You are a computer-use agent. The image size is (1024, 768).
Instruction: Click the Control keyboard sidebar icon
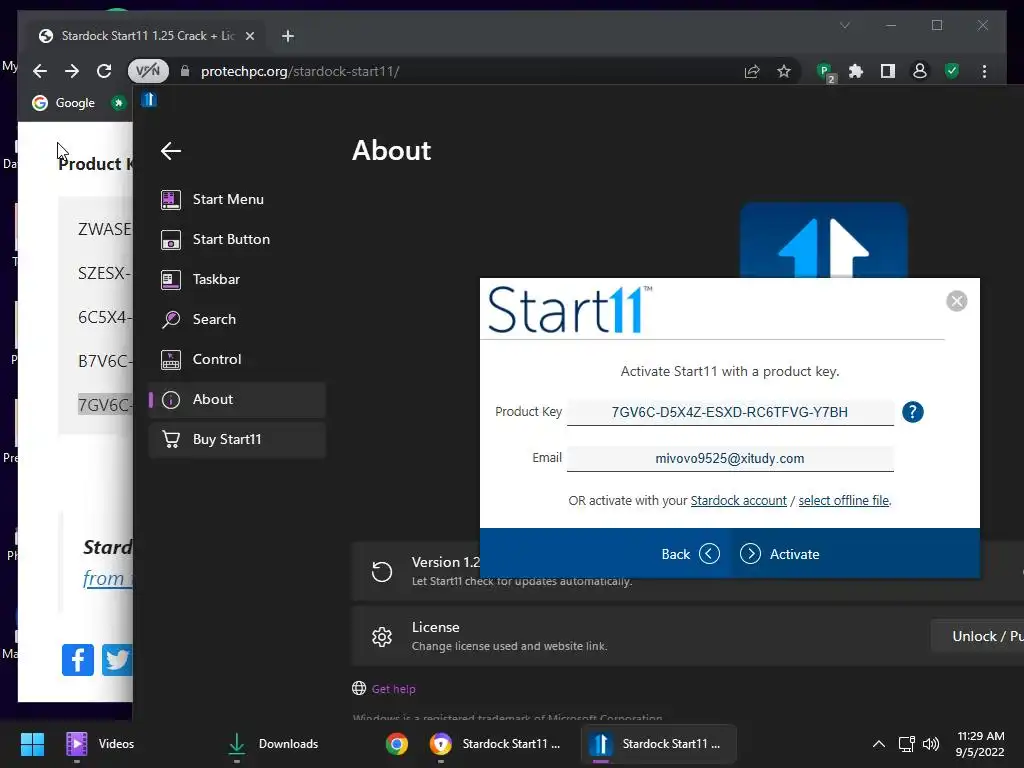[x=170, y=359]
